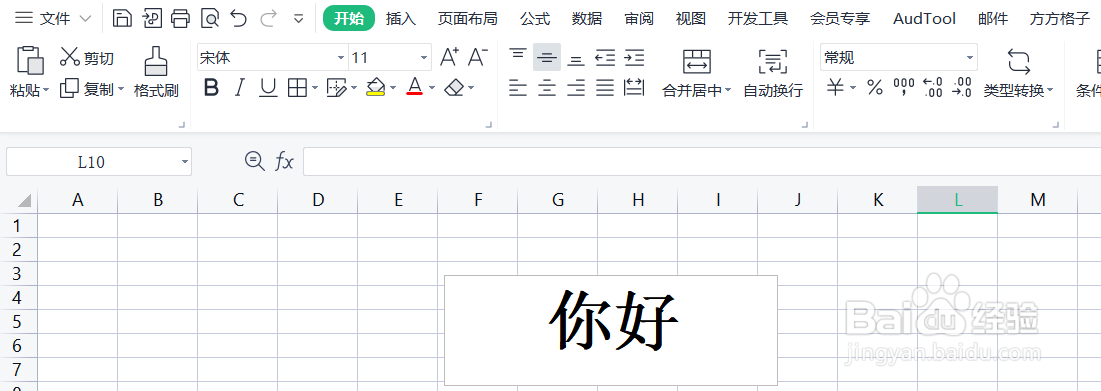Image resolution: width=1101 pixels, height=391 pixels.
Task: Apply distributed alignment icon
Action: 634,88
